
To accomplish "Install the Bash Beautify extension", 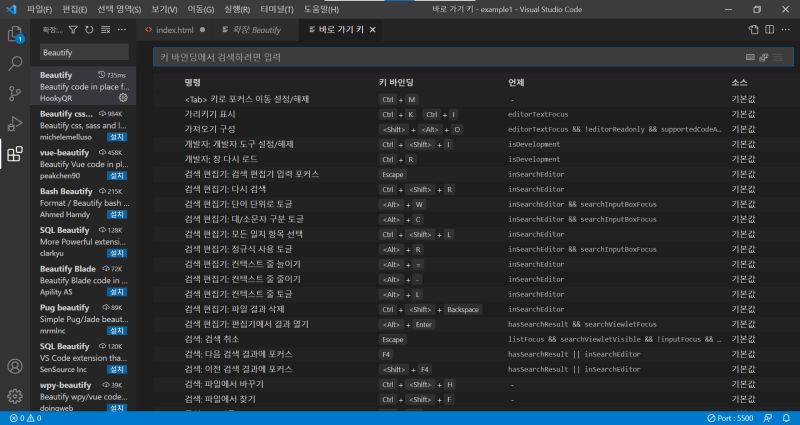I will coord(117,214).
